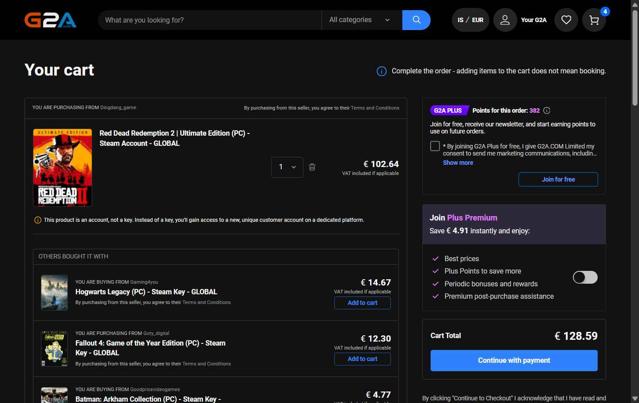Add Hogwarts Legacy to cart
This screenshot has height=403, width=639.
coord(362,303)
